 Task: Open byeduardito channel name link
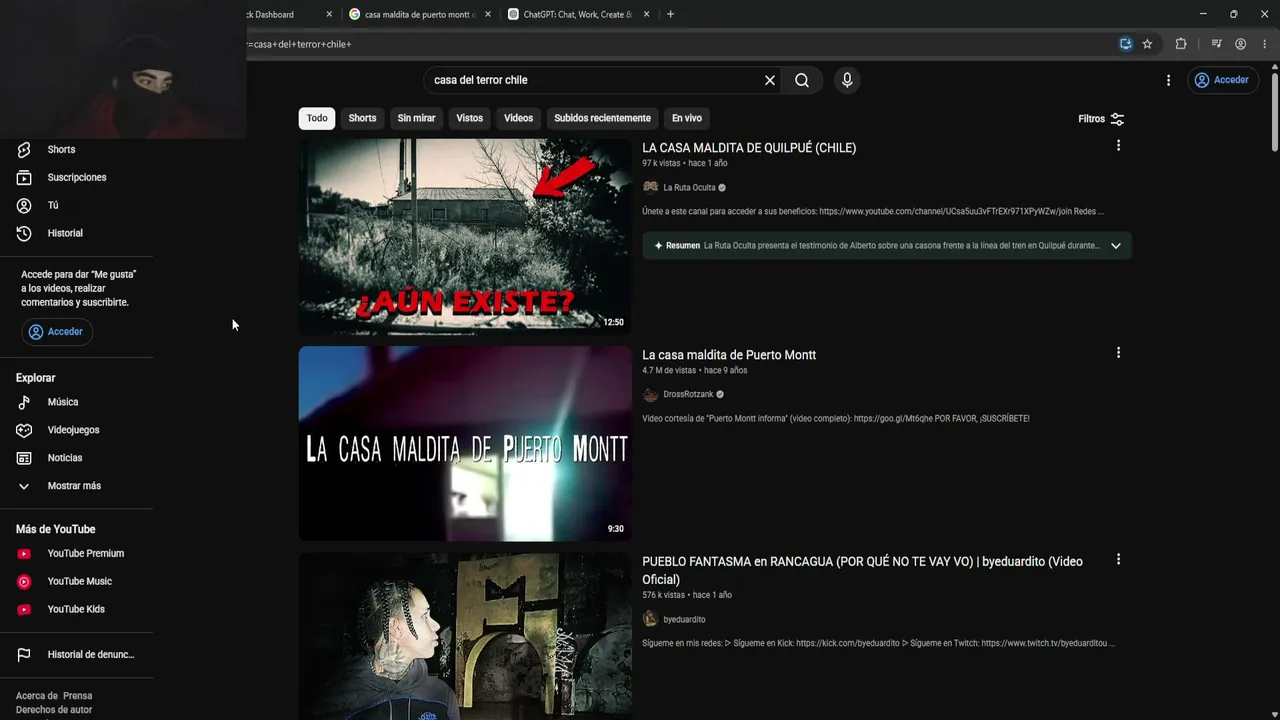684,620
